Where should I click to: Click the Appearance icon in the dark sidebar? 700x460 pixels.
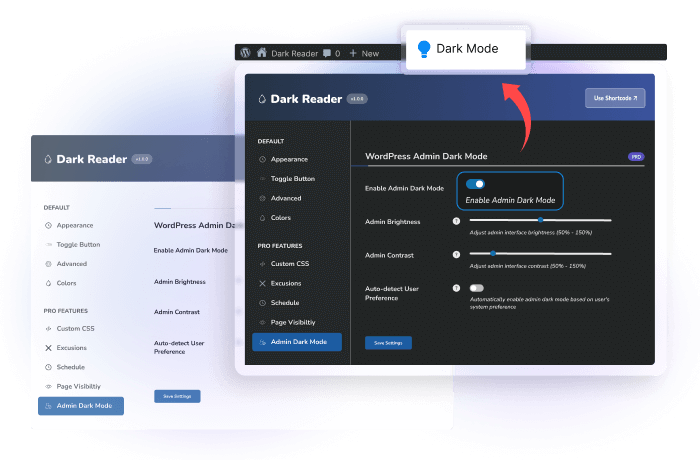pos(262,159)
